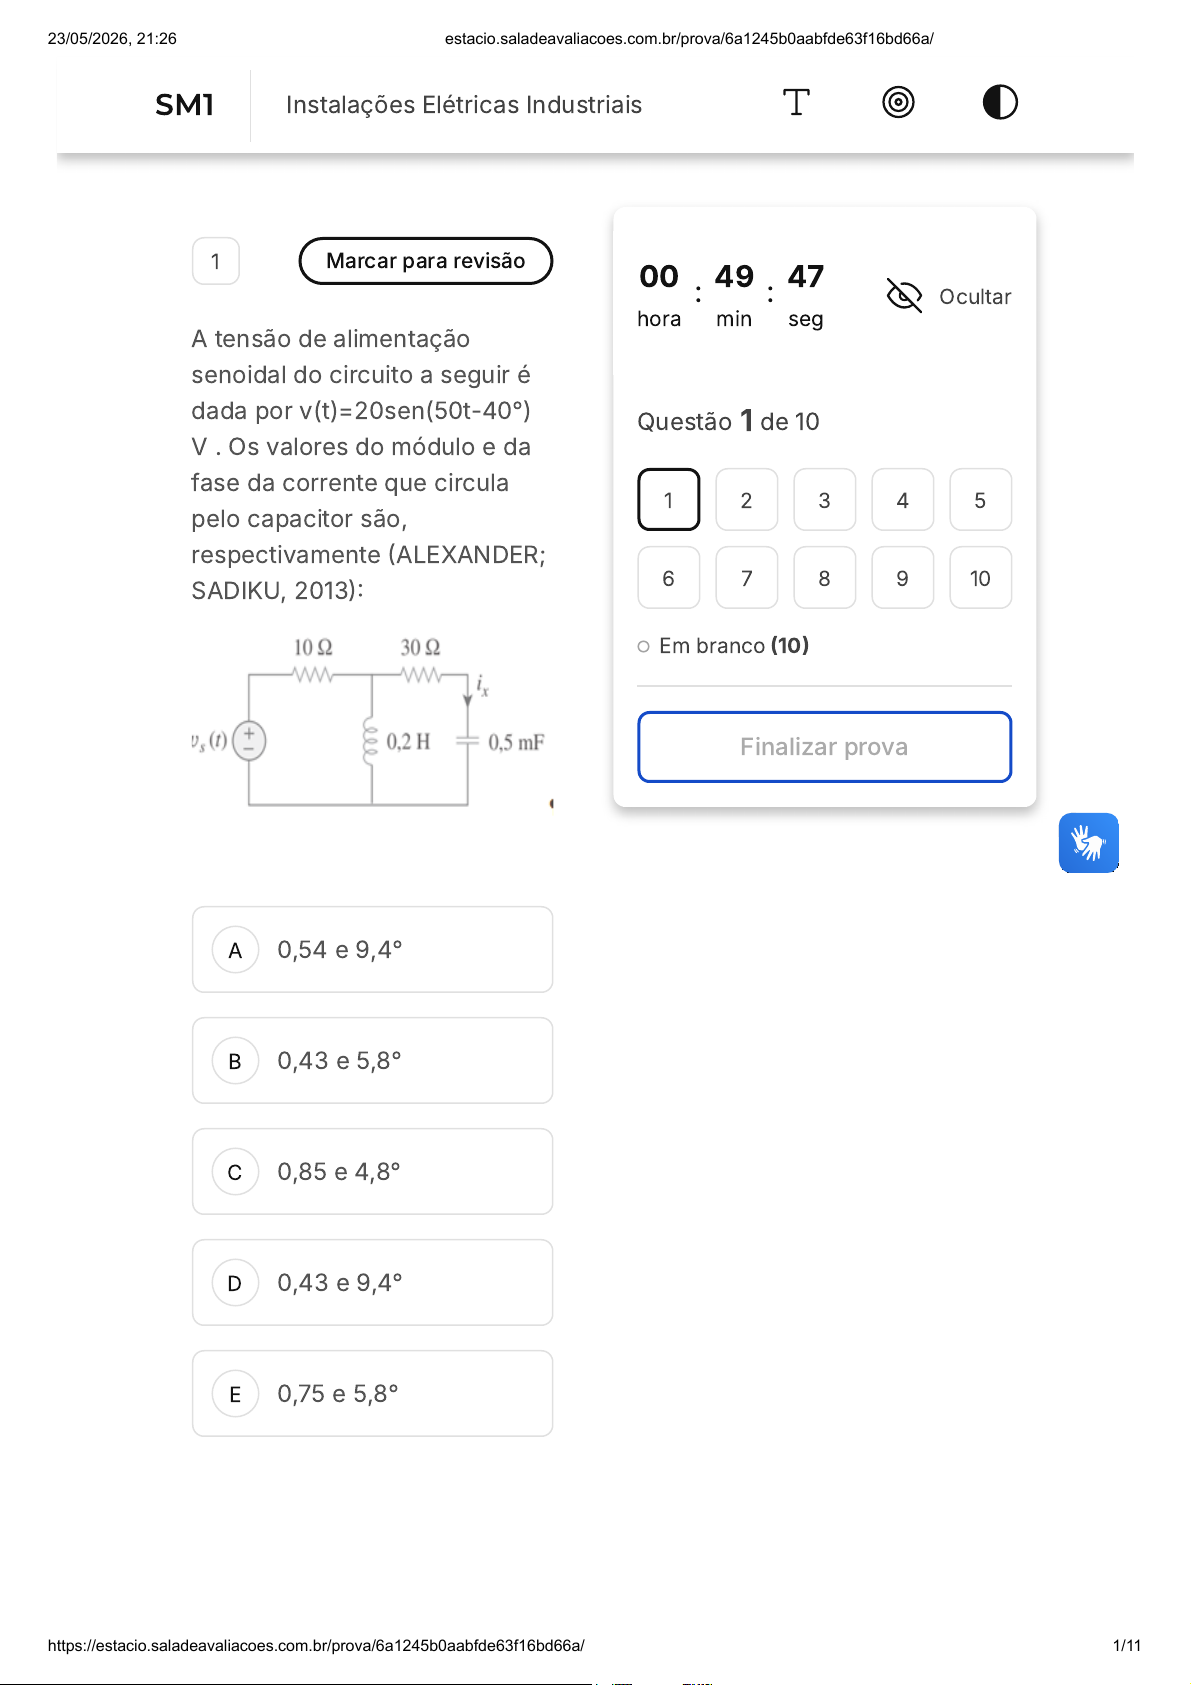Click the question number 1 badge
The image size is (1191, 1685).
coord(216,262)
